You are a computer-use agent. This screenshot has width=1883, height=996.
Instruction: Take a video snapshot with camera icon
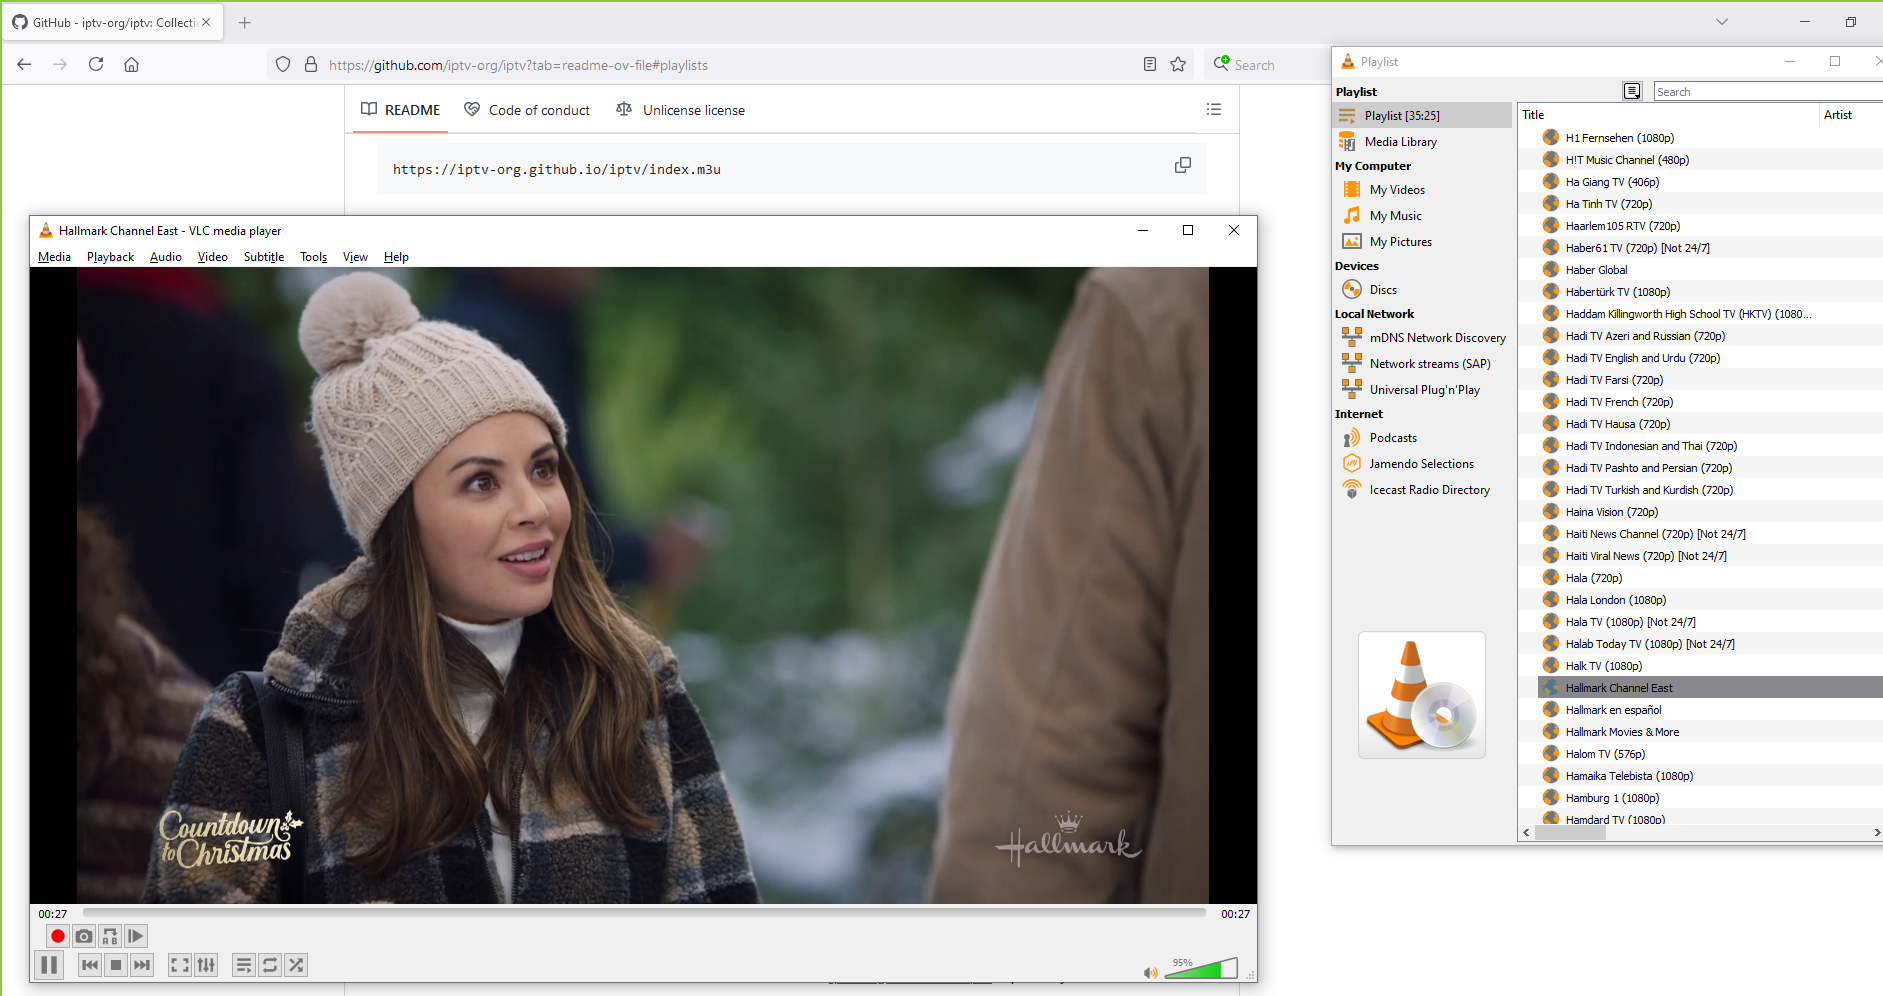point(84,936)
